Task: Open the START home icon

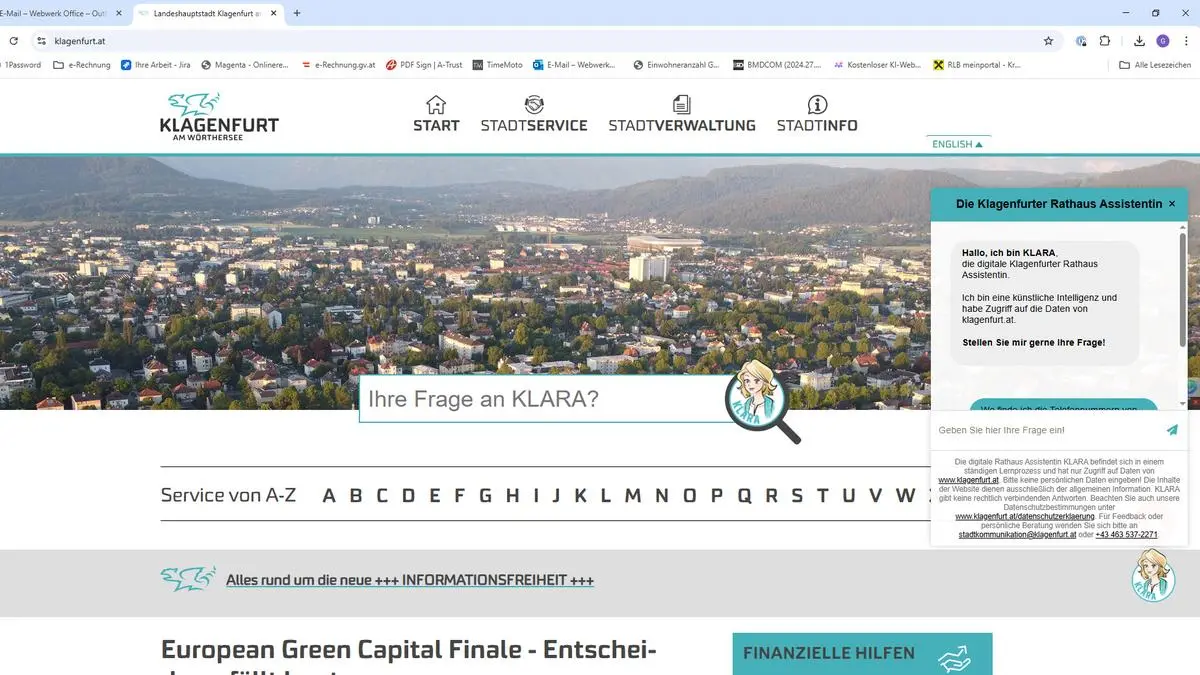Action: click(x=436, y=104)
